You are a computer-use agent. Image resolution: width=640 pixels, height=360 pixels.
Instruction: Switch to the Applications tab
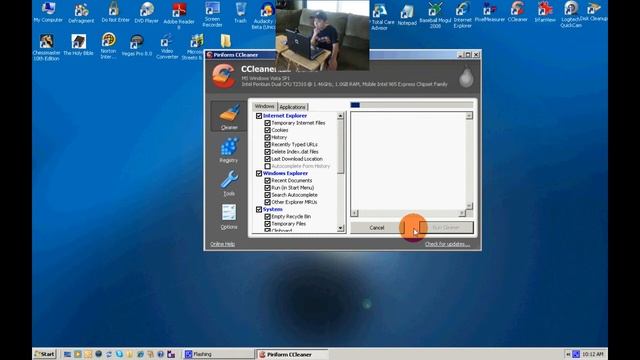(292, 107)
